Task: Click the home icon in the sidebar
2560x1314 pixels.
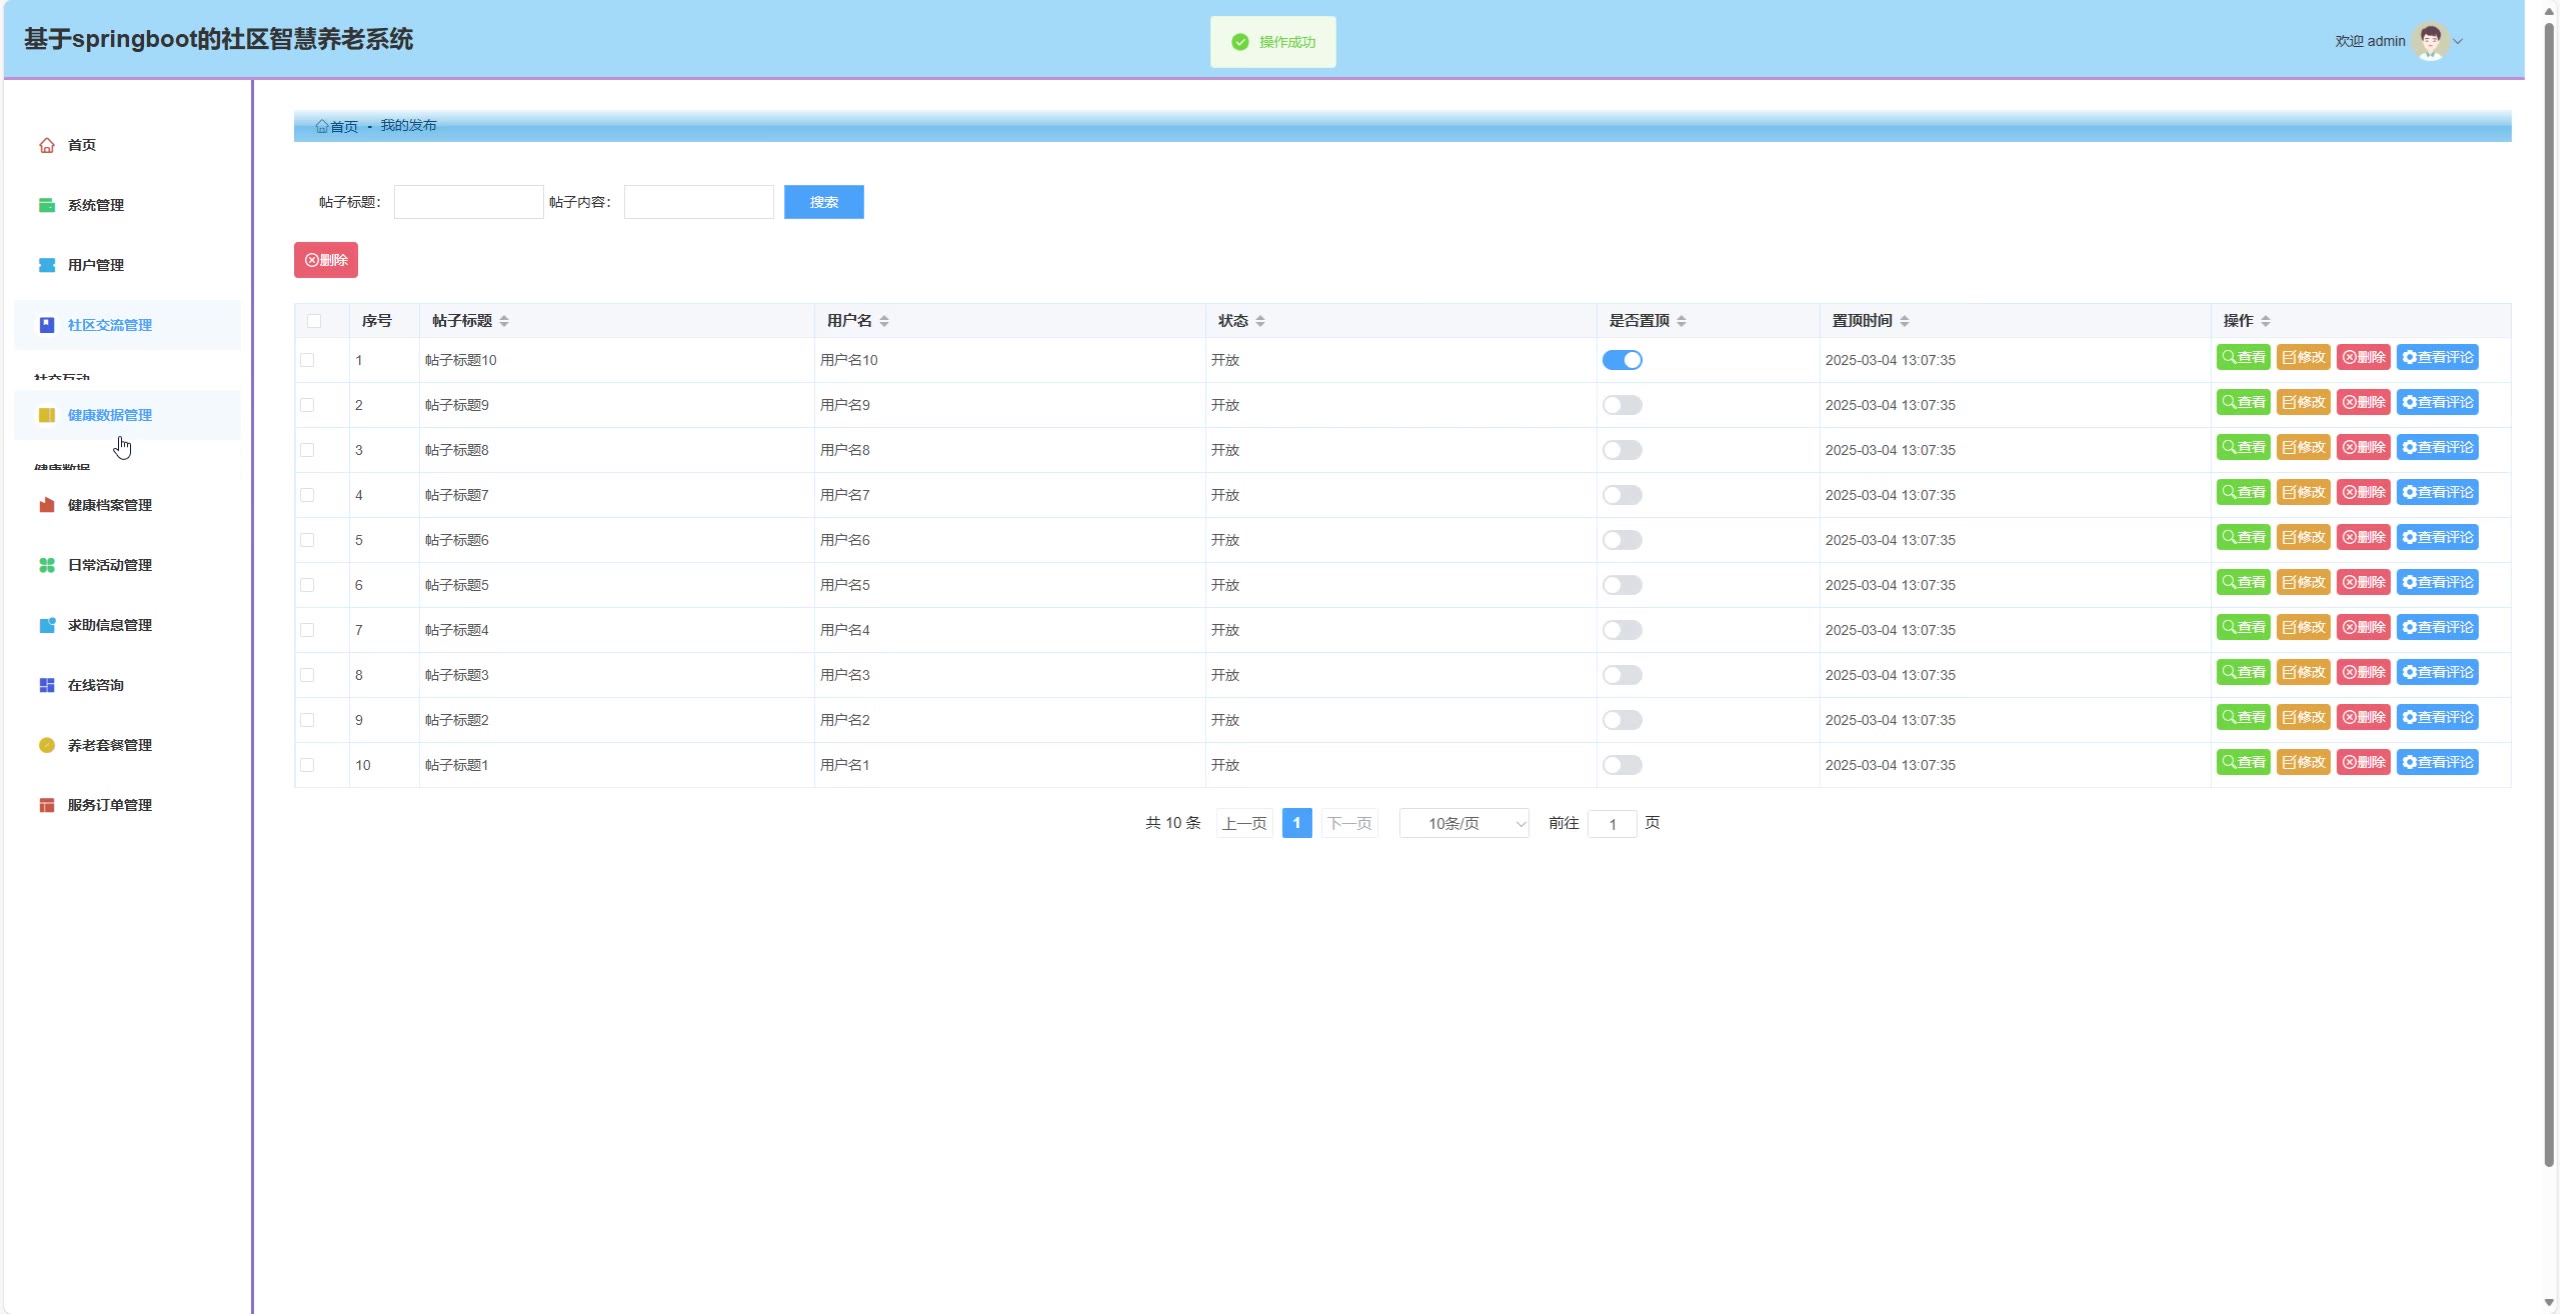Action: pyautogui.click(x=46, y=145)
